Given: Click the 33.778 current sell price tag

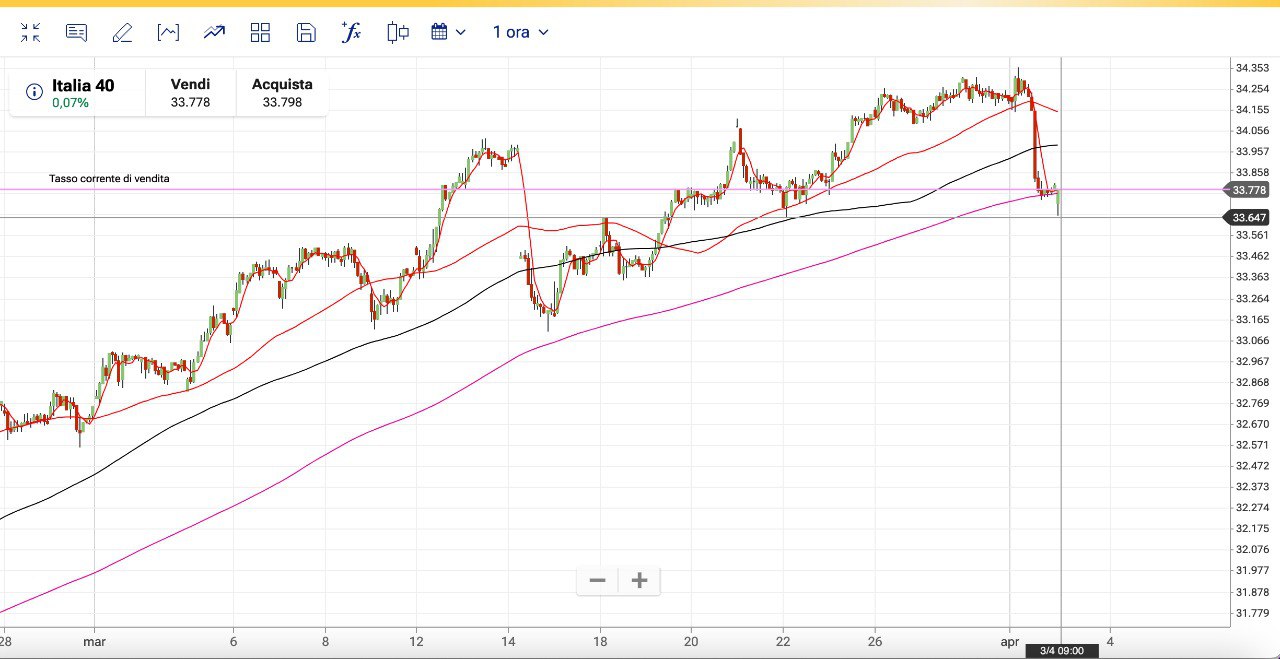Looking at the screenshot, I should click(1249, 190).
